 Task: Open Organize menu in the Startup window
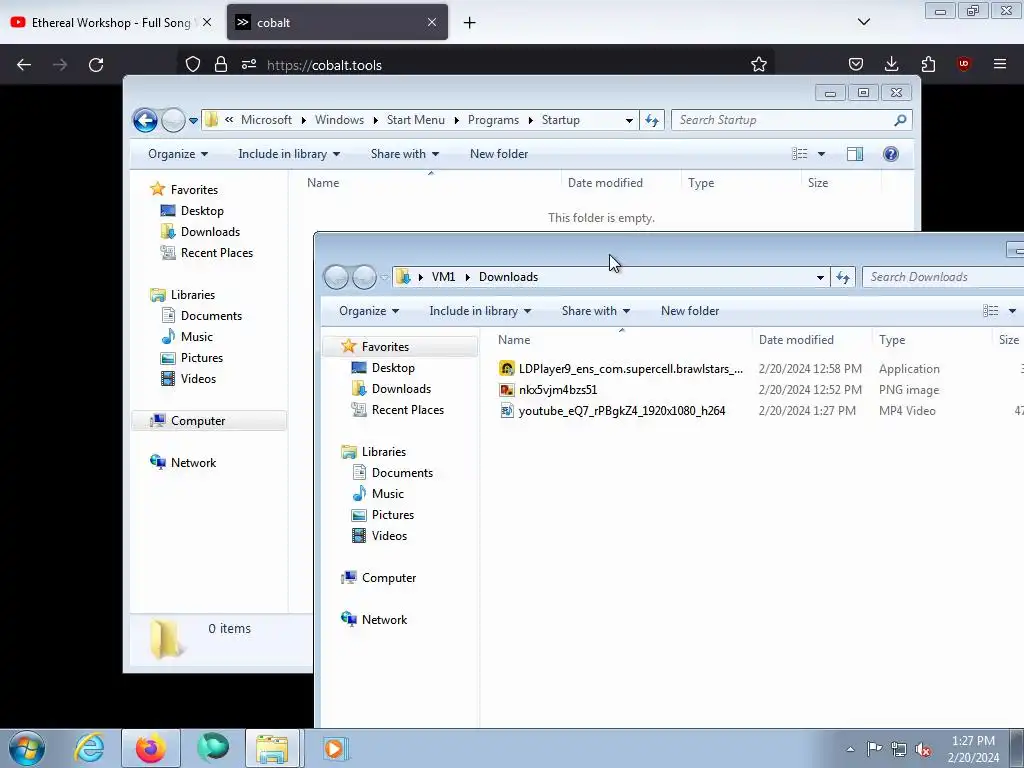click(x=178, y=154)
